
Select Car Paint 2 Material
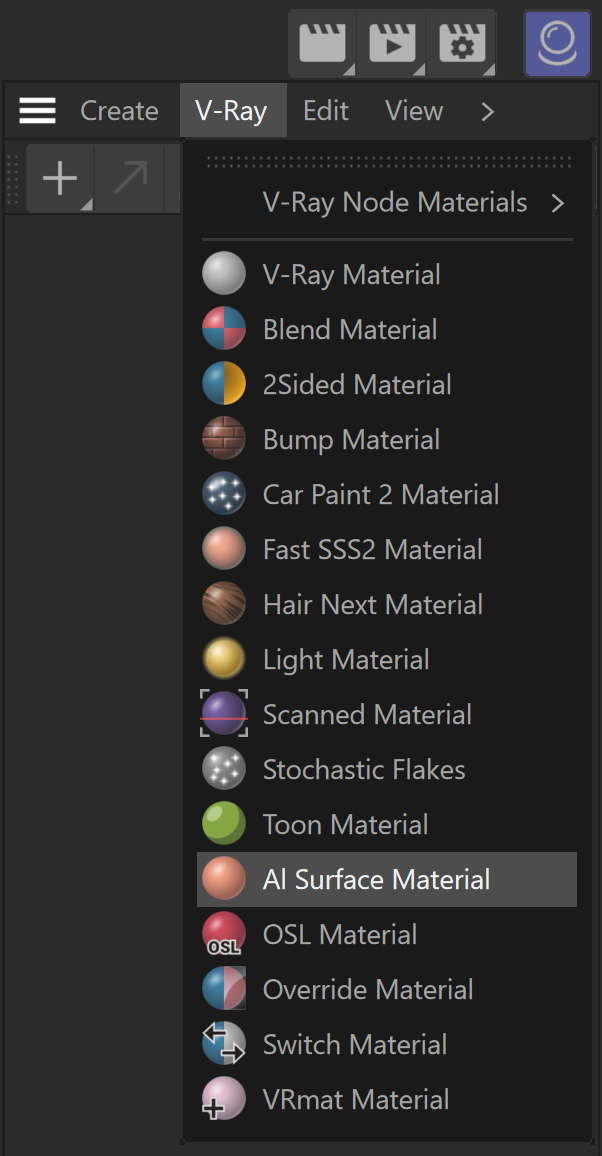(x=387, y=494)
